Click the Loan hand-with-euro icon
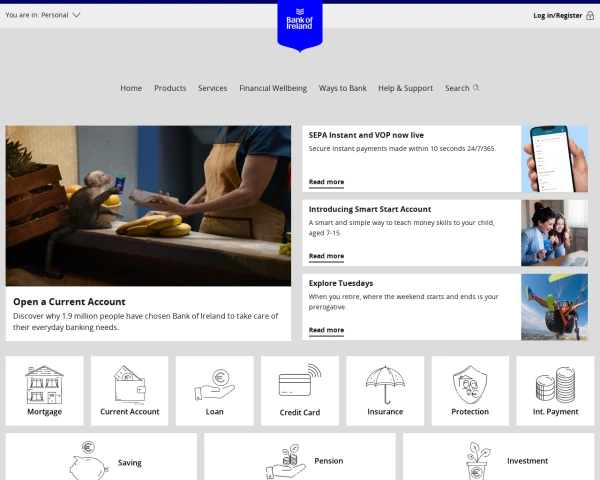The width and height of the screenshot is (600, 480). tap(214, 384)
